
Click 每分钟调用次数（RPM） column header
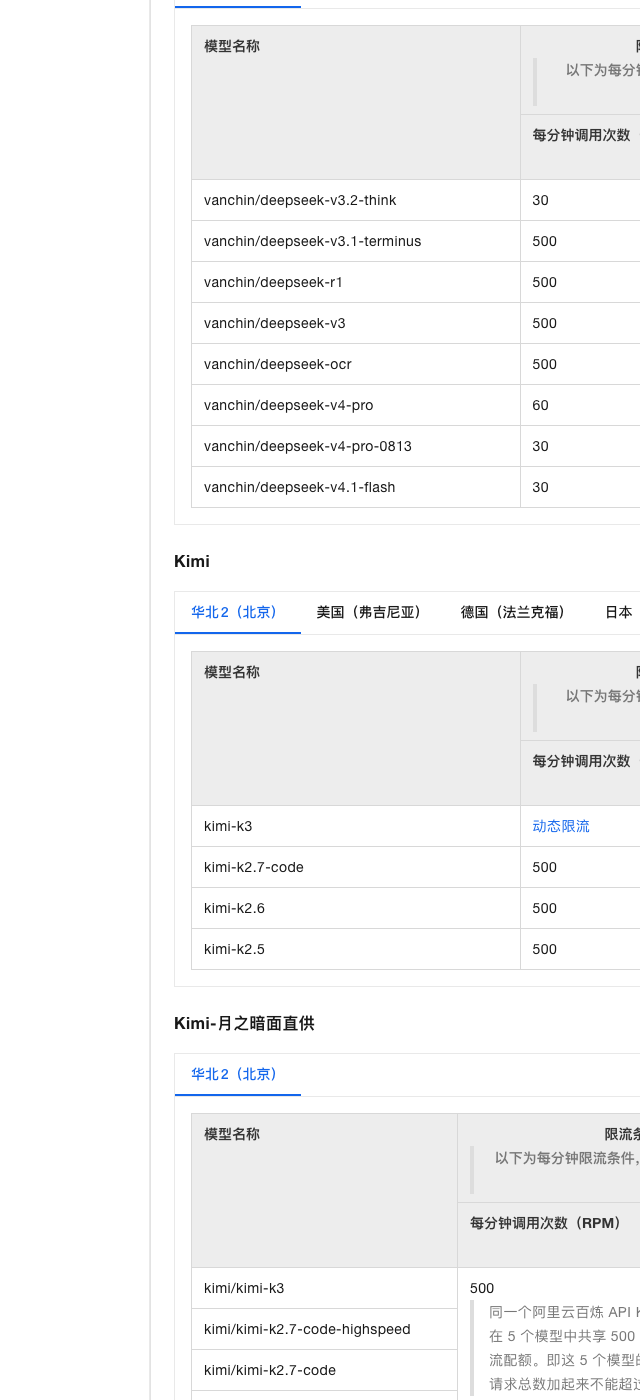(546, 1223)
